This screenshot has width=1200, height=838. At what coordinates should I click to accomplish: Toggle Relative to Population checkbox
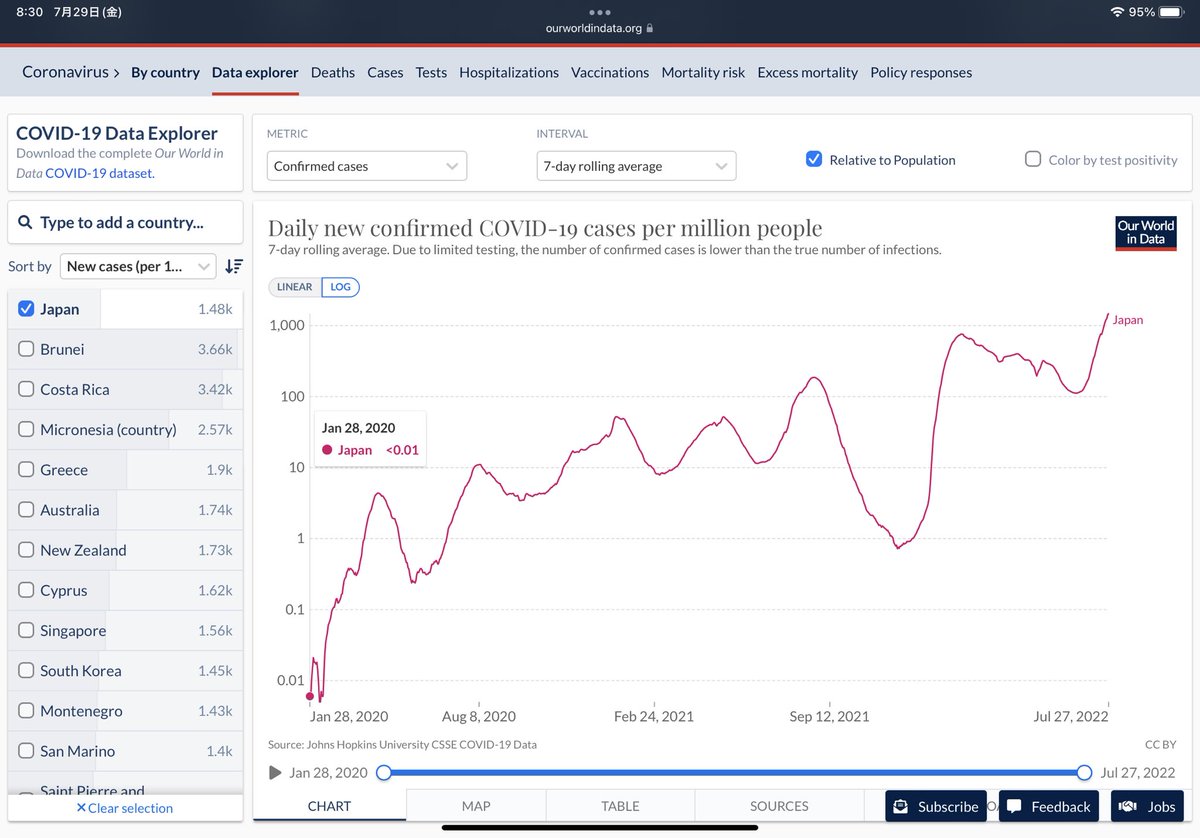point(814,159)
